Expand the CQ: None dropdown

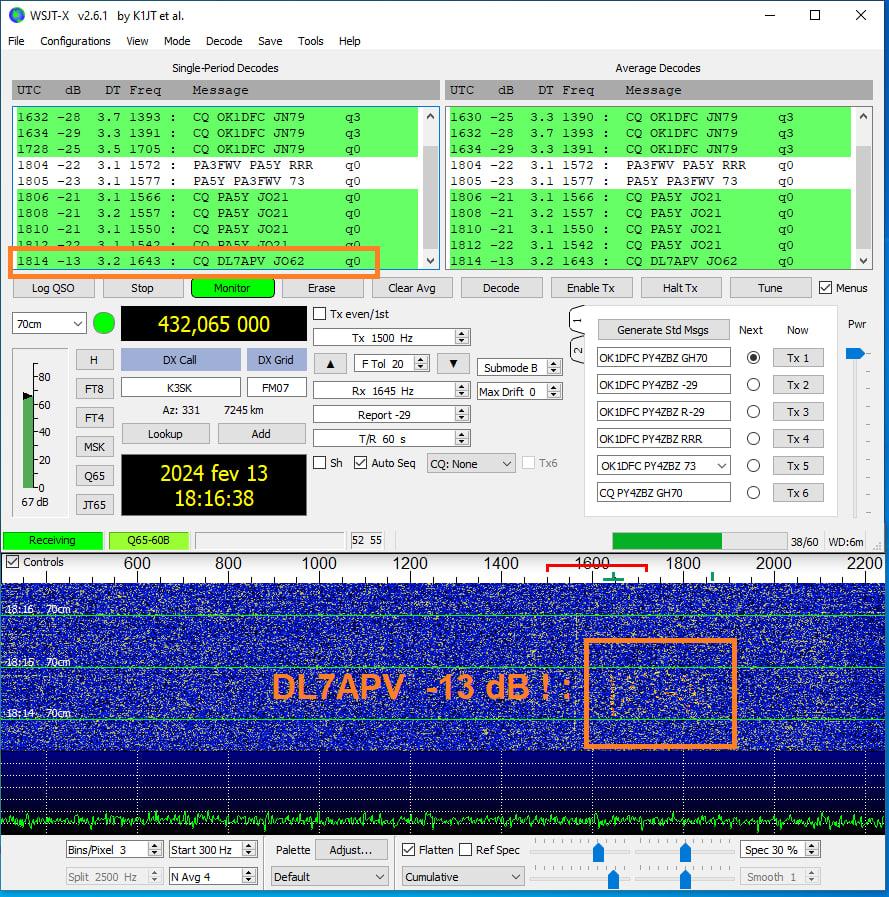click(x=470, y=463)
